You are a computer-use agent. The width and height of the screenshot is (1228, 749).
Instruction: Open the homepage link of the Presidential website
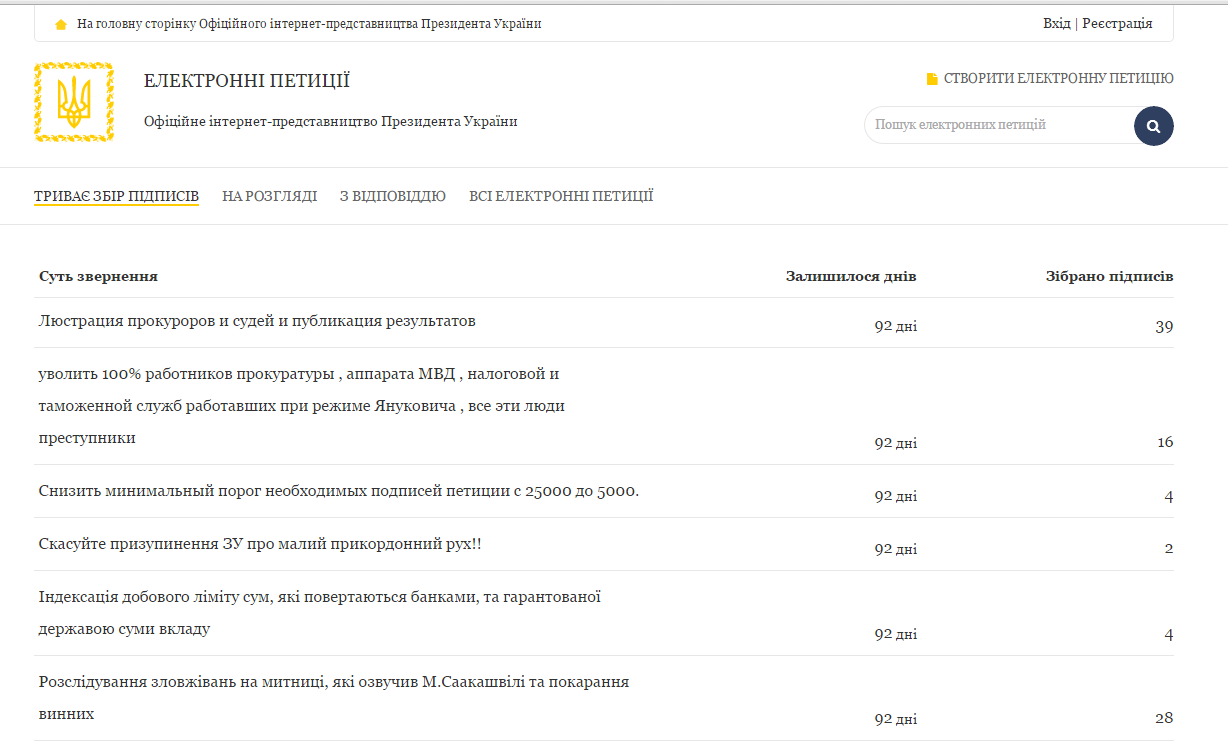[300, 23]
